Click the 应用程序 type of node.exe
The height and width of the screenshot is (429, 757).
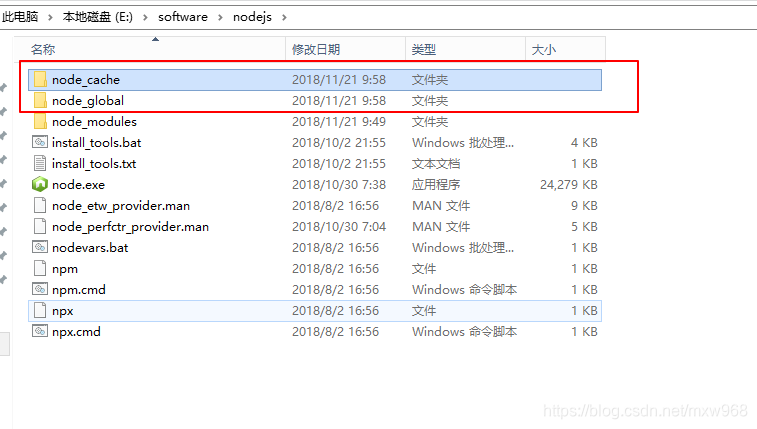click(436, 185)
